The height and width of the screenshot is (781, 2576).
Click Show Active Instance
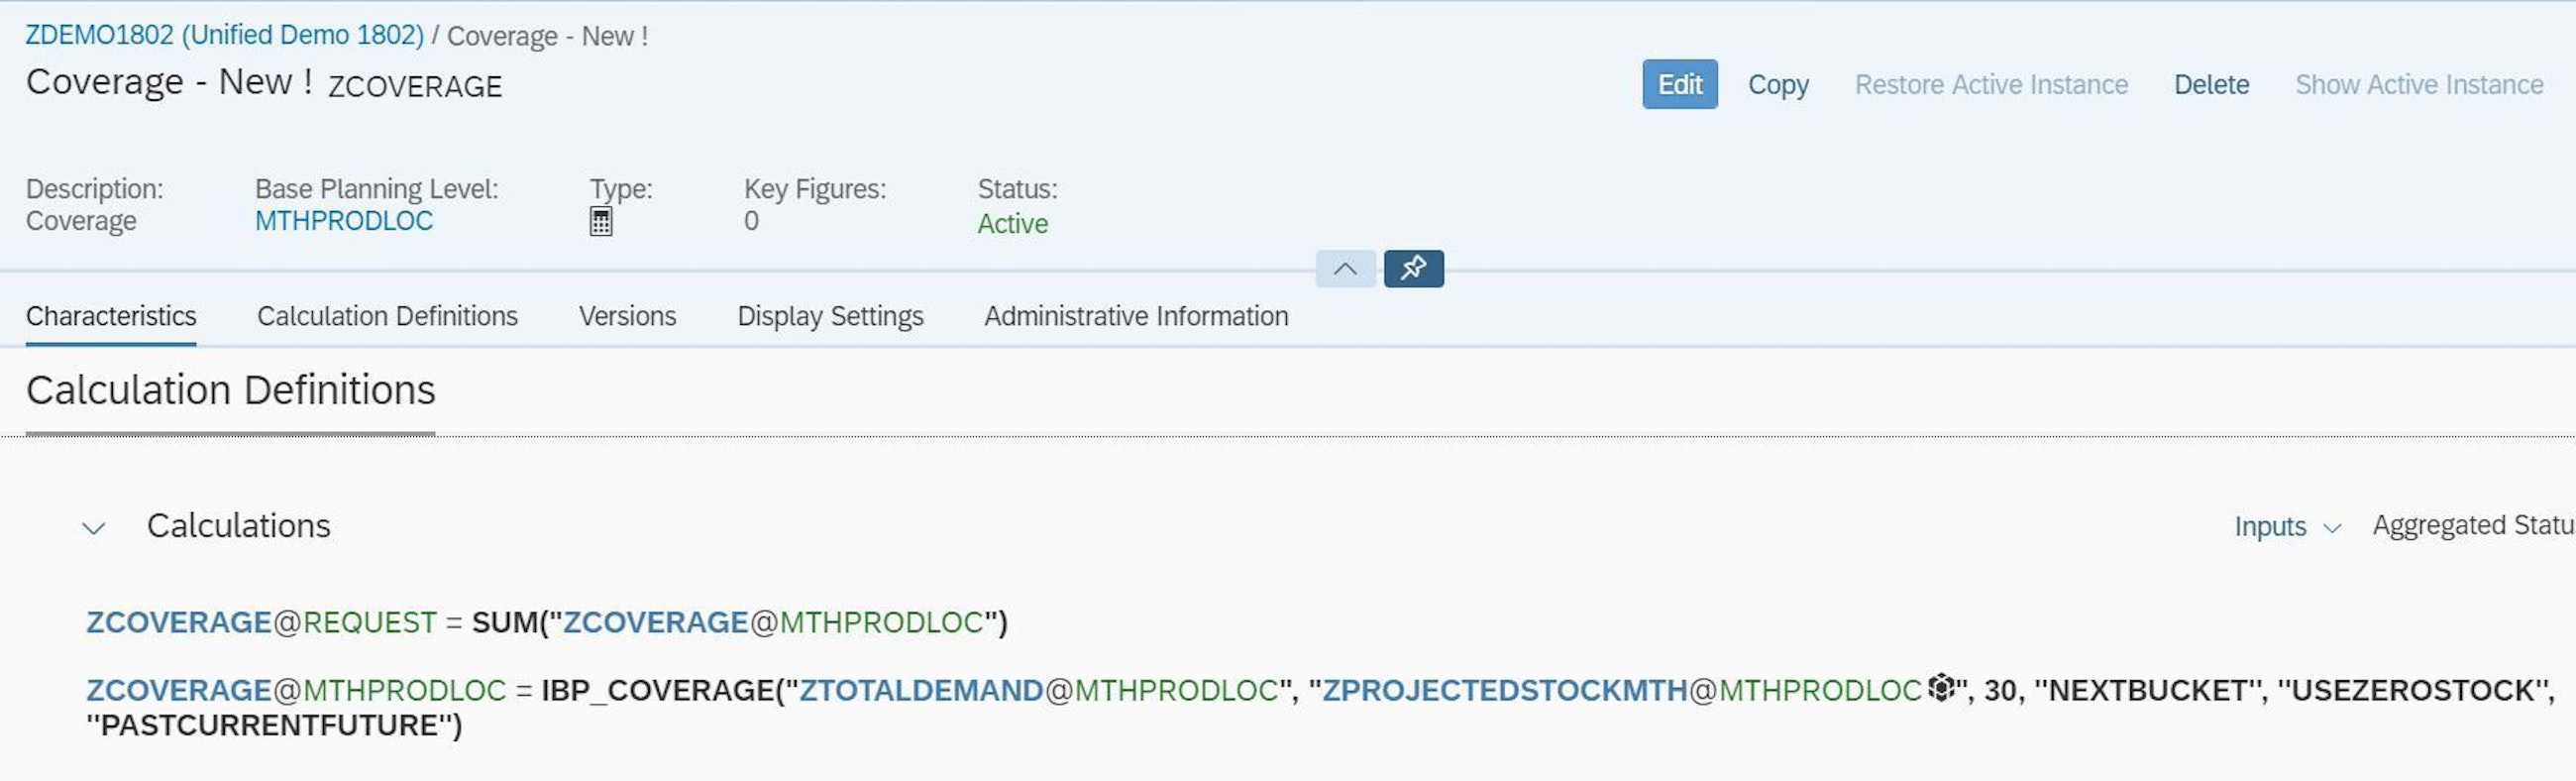[x=2418, y=85]
